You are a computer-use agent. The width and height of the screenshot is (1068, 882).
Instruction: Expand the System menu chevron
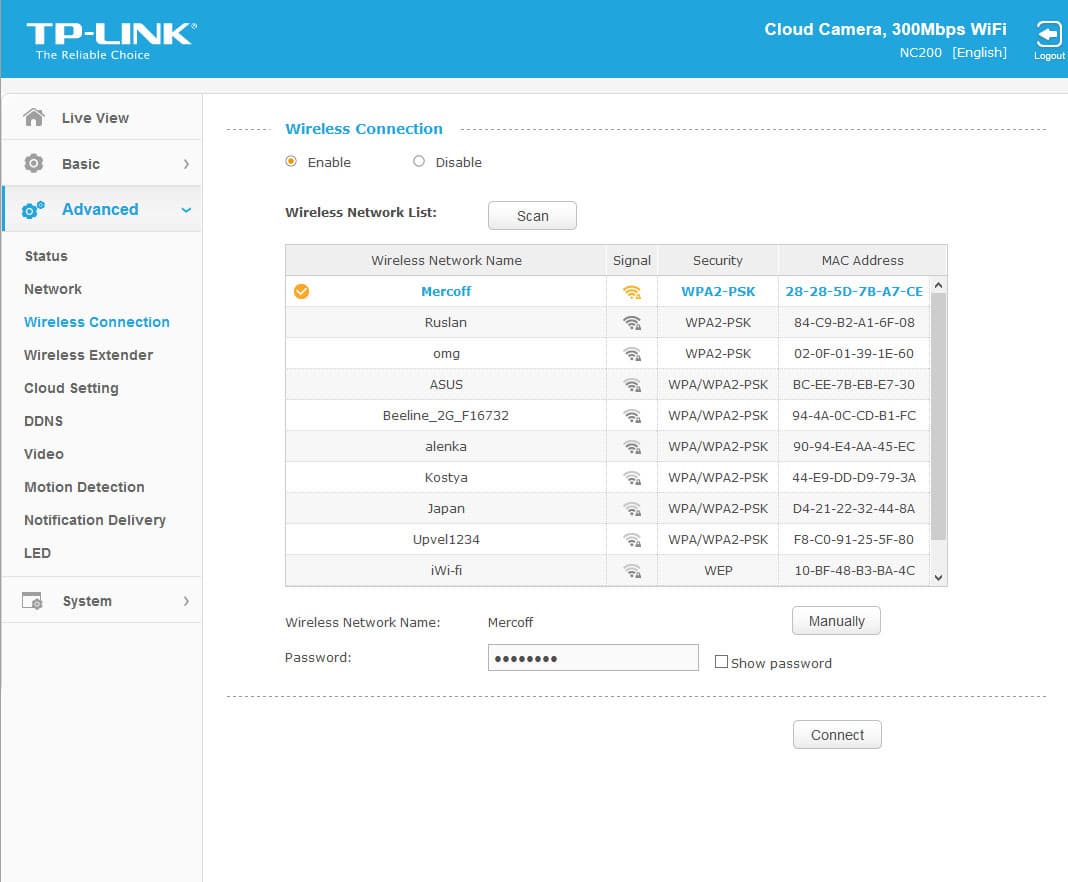[186, 601]
